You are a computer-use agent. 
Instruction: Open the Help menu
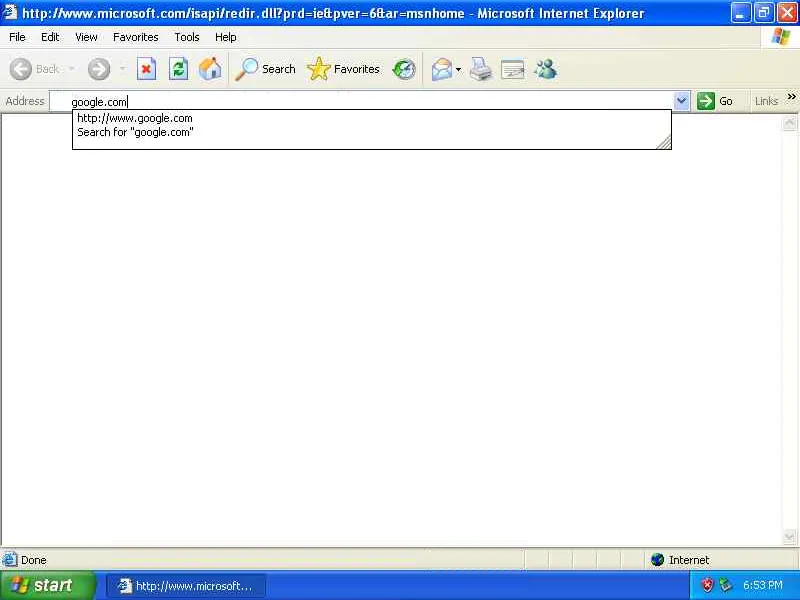(226, 37)
